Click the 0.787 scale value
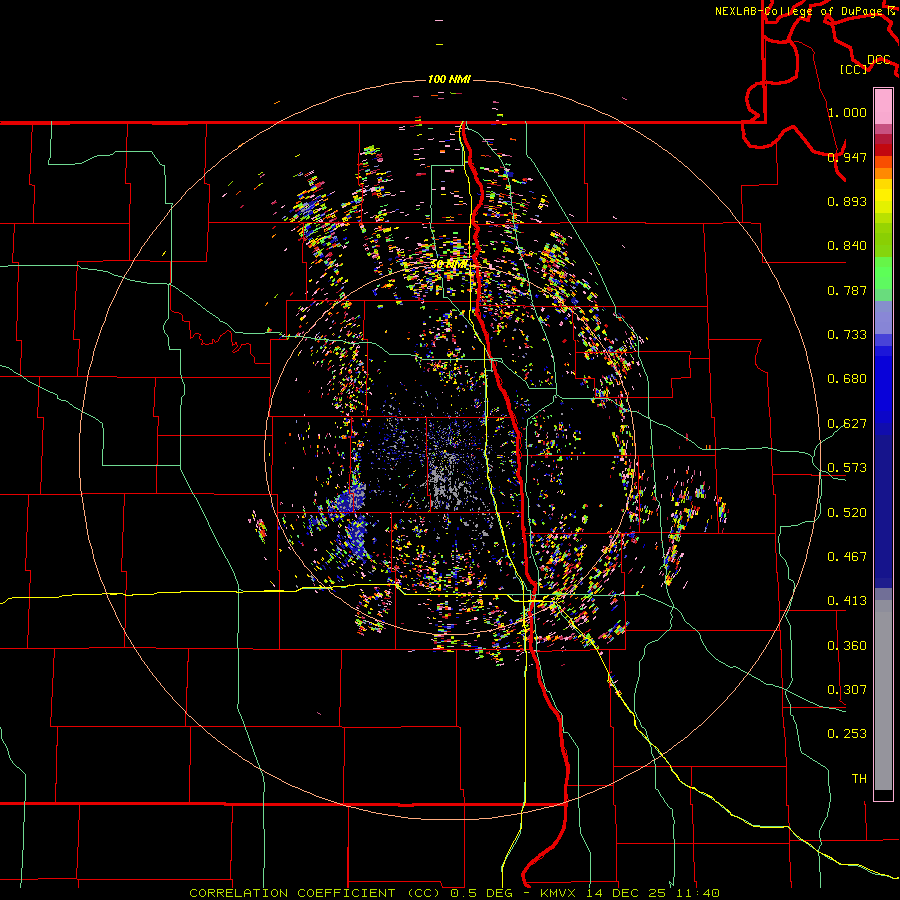Screen dimensions: 900x900 click(847, 290)
